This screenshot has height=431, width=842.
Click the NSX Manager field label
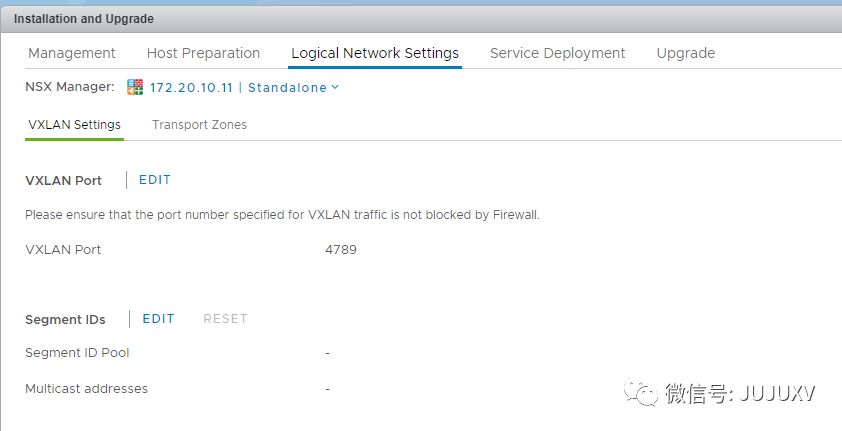[70, 87]
